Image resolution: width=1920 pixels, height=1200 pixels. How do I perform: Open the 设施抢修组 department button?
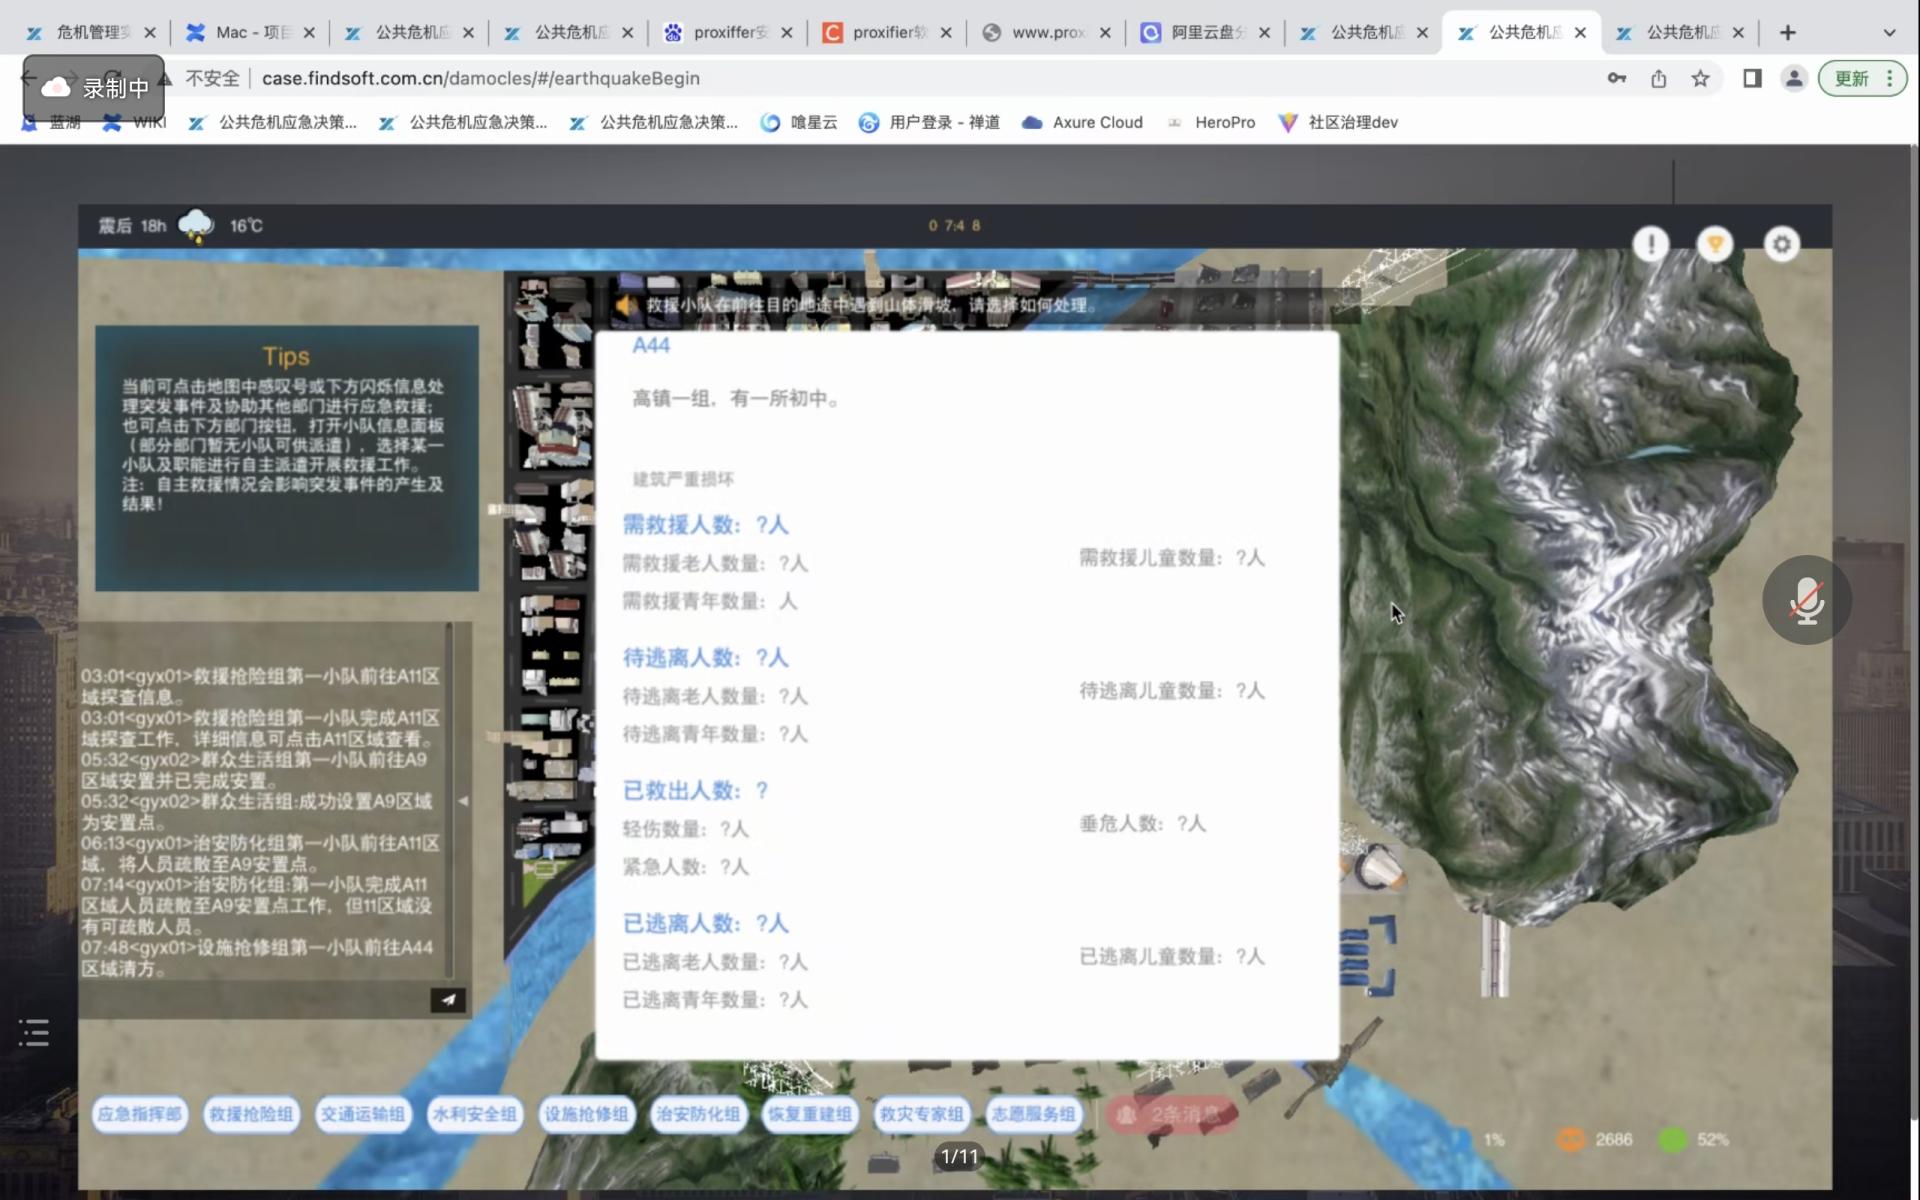click(x=586, y=1114)
